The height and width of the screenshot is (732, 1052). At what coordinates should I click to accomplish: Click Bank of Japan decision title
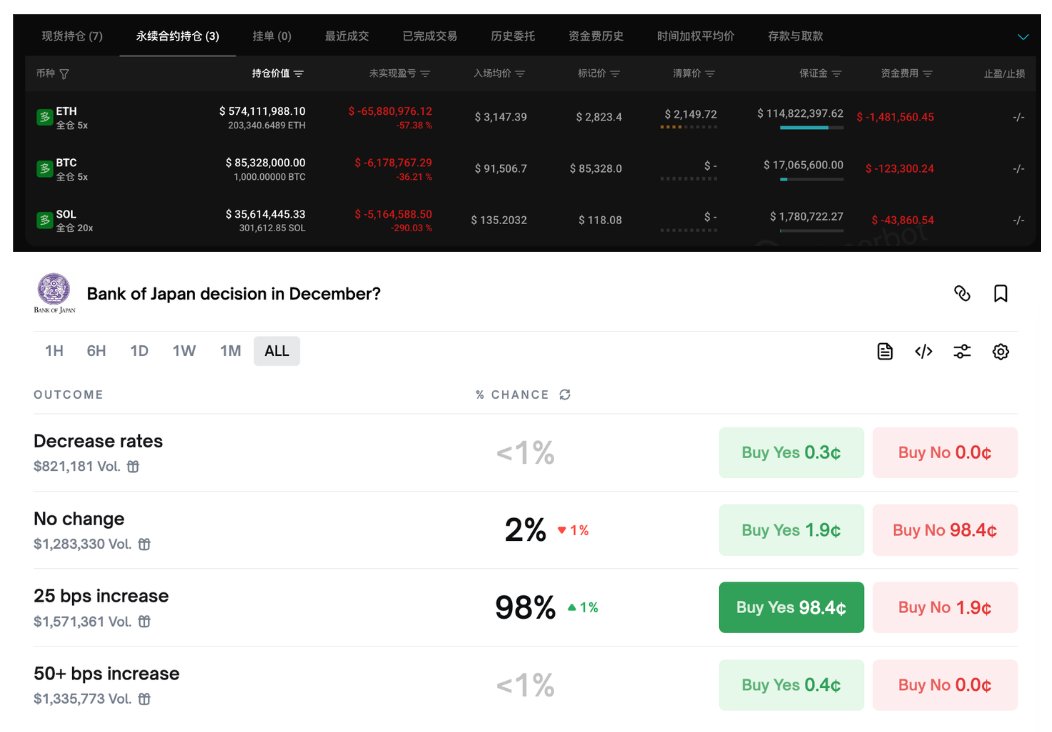(233, 294)
